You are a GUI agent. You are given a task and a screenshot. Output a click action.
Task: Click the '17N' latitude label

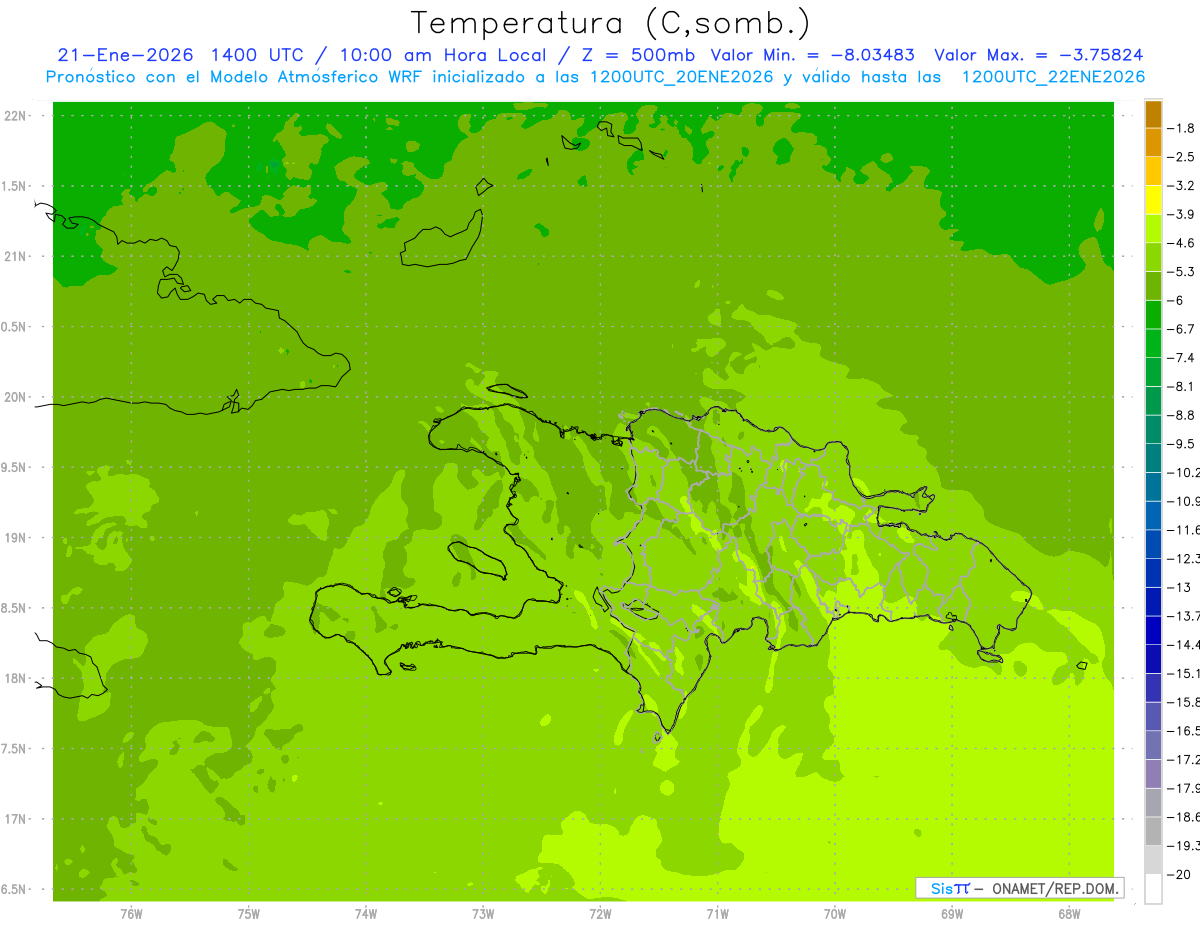(x=17, y=819)
